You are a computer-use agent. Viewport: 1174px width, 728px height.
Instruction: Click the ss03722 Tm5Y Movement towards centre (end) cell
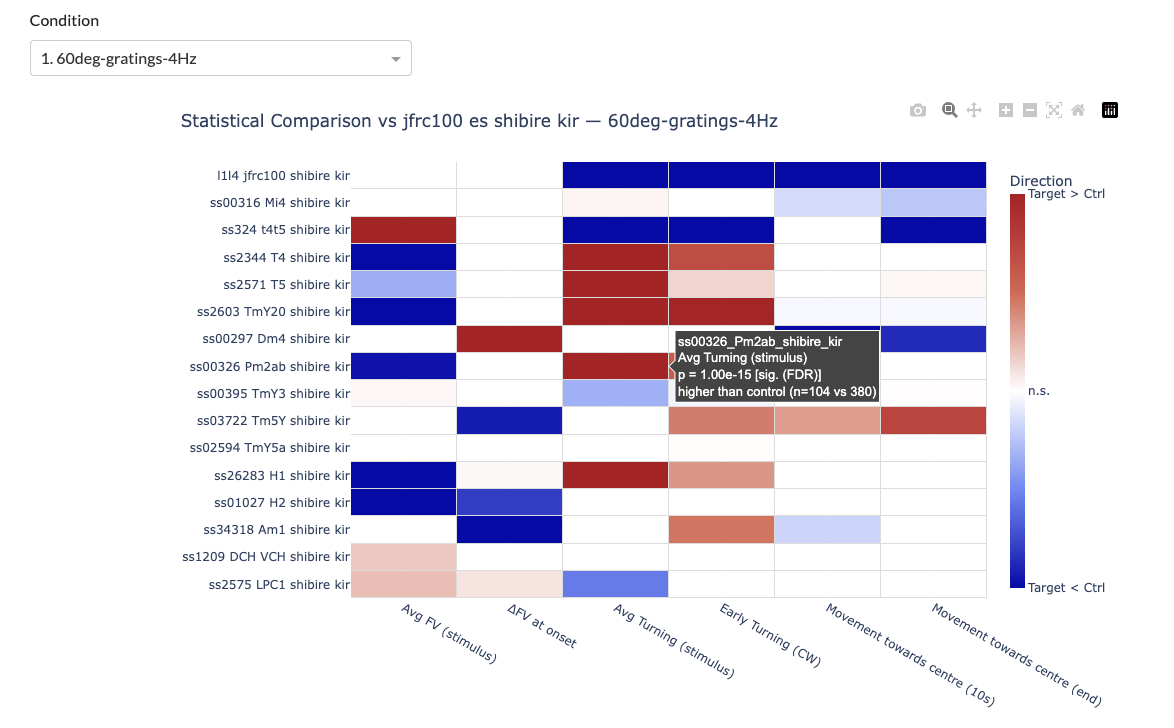(933, 421)
